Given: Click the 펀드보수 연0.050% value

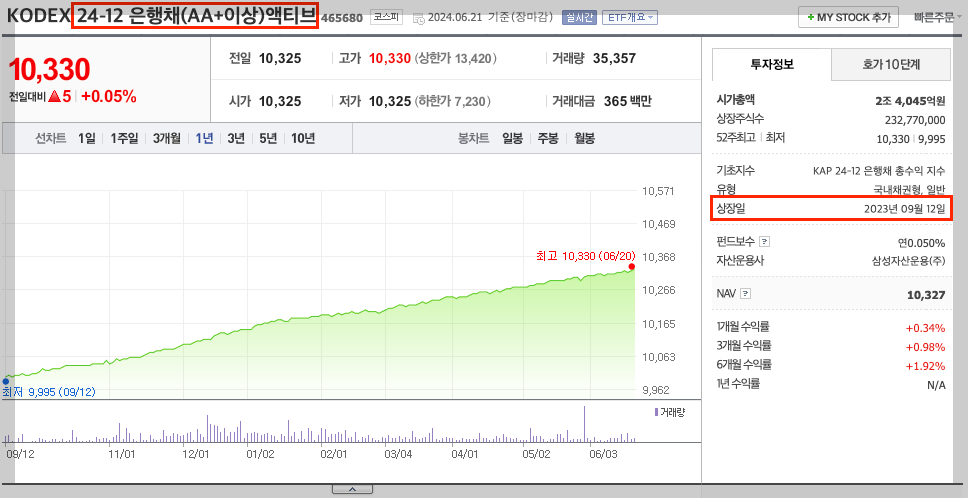Looking at the screenshot, I should coord(921,243).
